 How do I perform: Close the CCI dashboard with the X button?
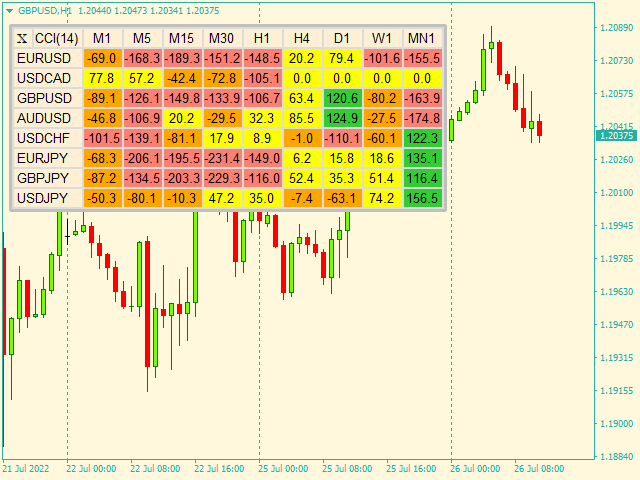(x=22, y=38)
